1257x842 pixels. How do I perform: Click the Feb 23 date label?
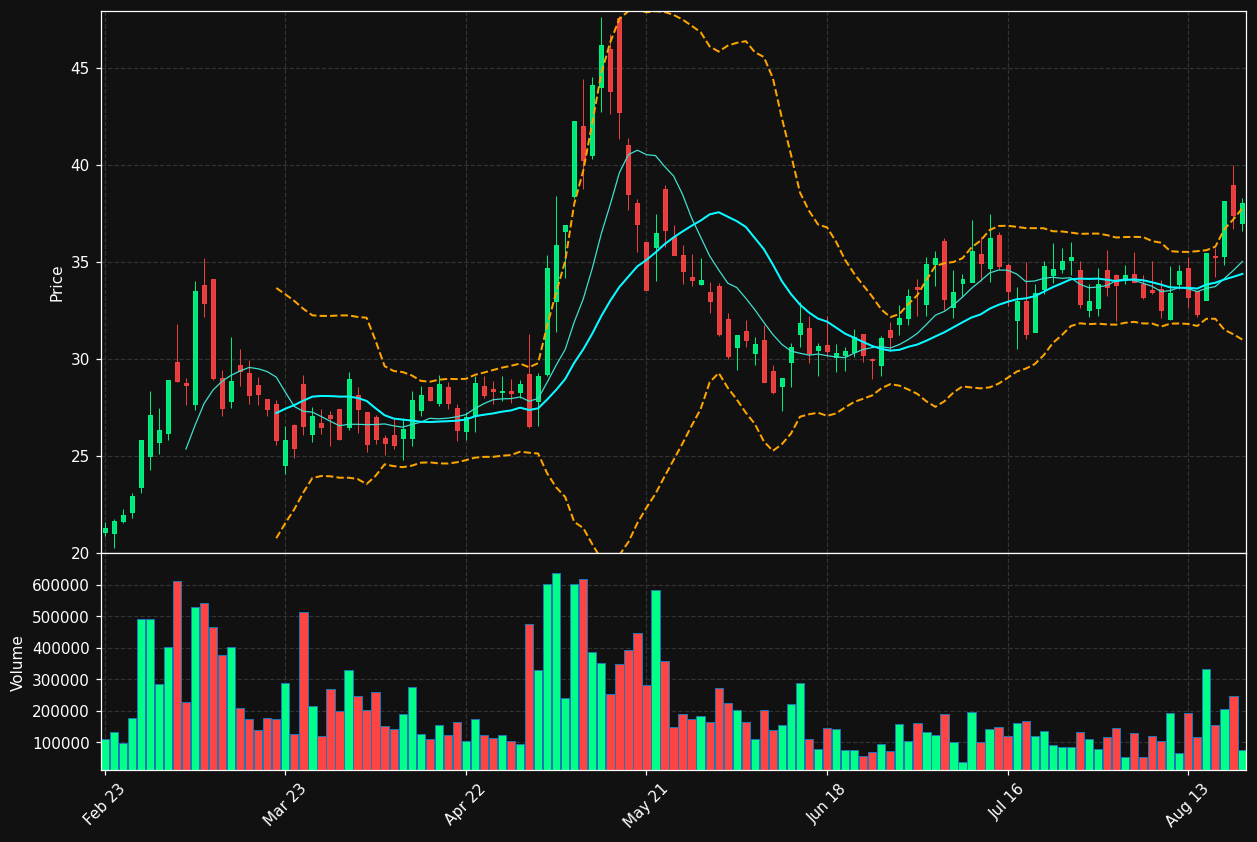(103, 804)
